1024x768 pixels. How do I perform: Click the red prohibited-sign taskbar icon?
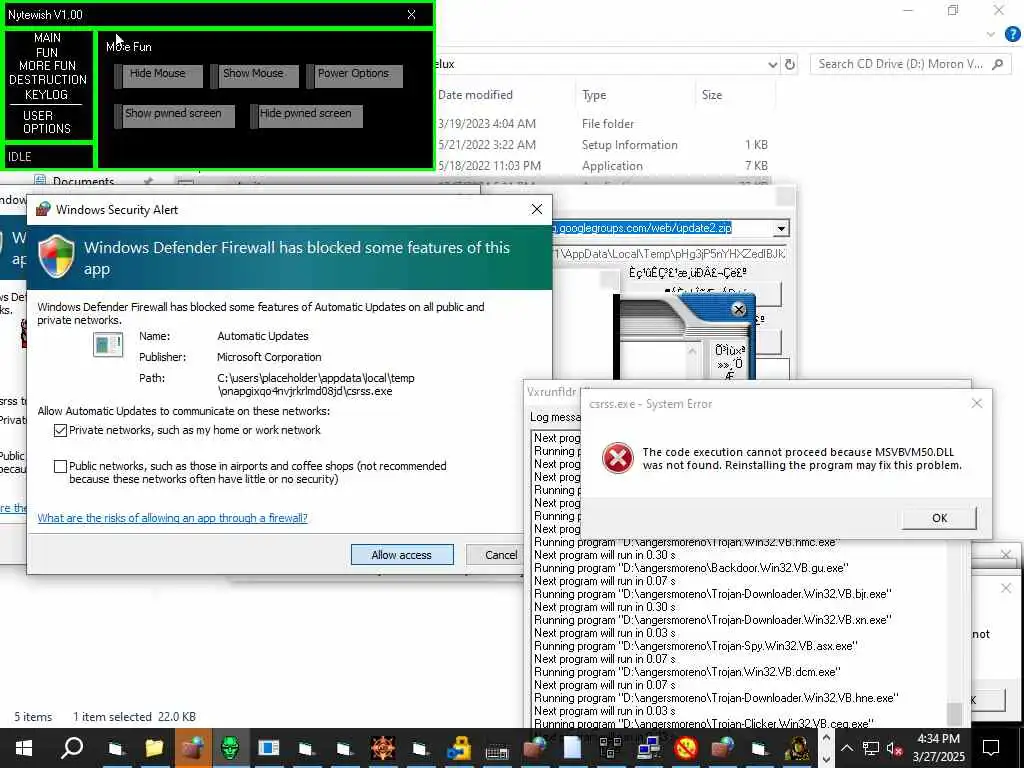click(686, 748)
